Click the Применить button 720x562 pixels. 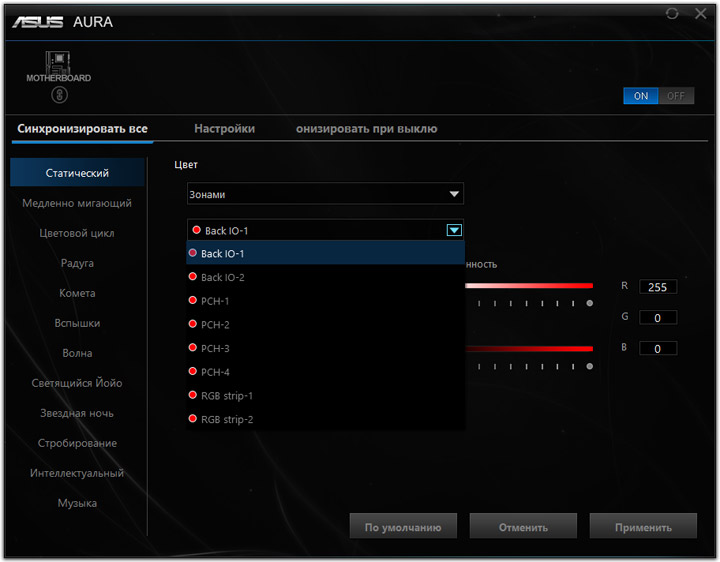[643, 526]
